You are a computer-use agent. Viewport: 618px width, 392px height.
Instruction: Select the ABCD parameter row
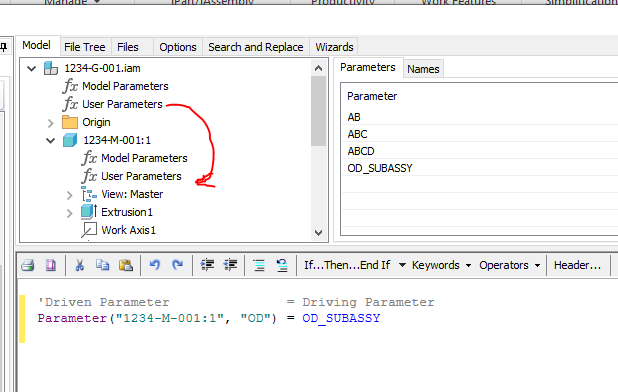[x=479, y=151]
